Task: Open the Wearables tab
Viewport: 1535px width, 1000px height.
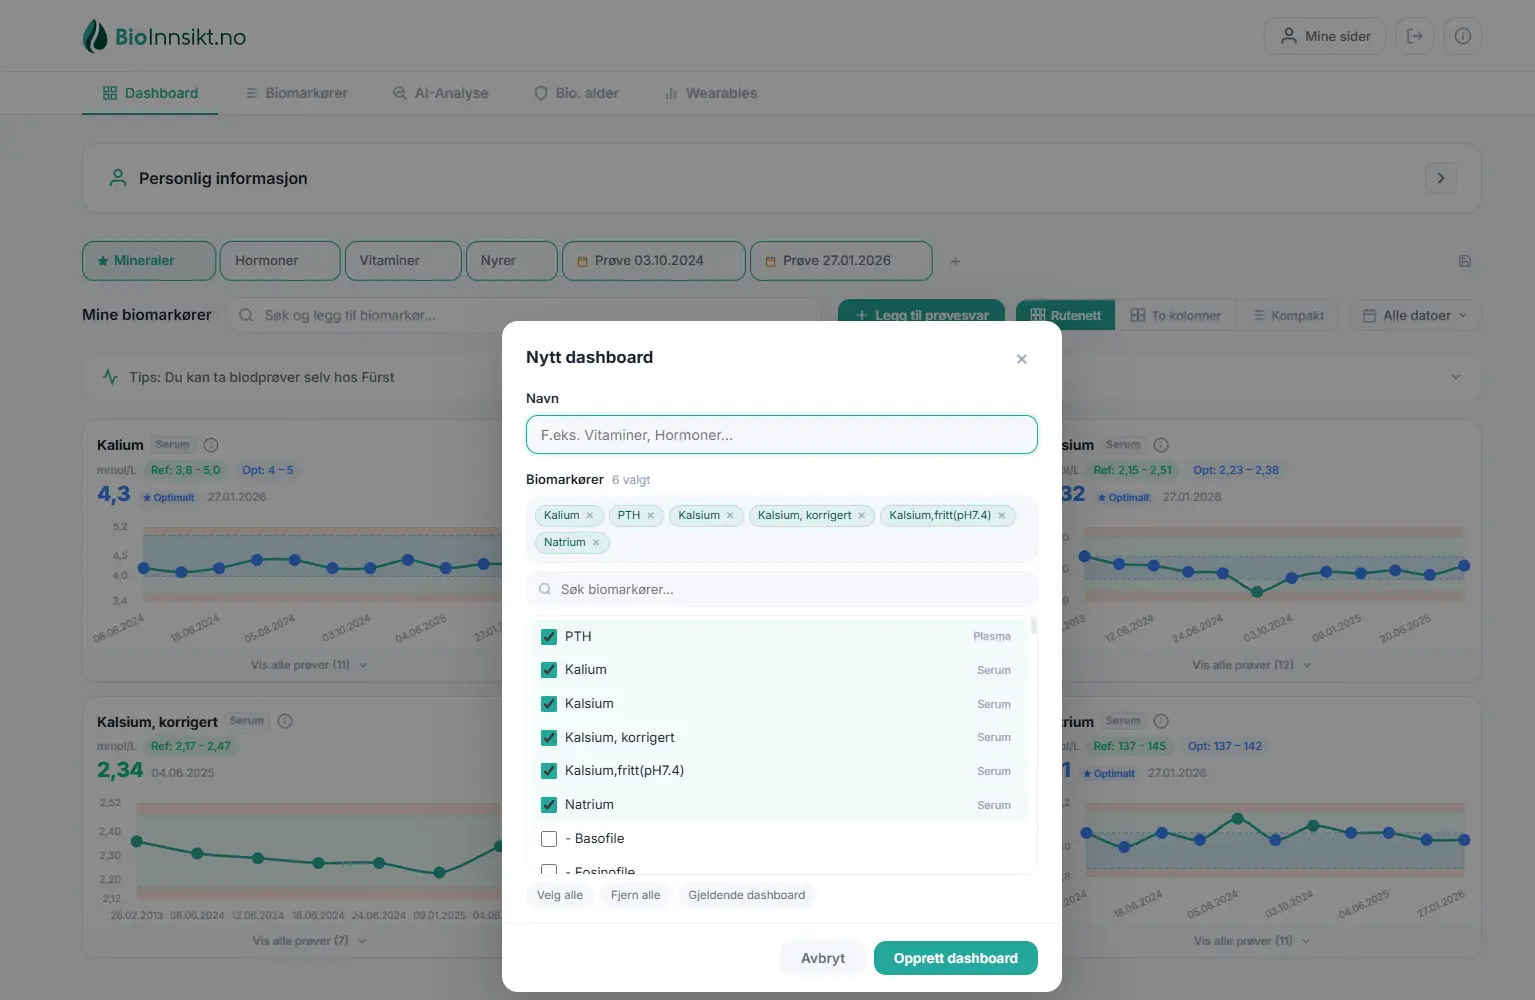Action: click(x=711, y=93)
